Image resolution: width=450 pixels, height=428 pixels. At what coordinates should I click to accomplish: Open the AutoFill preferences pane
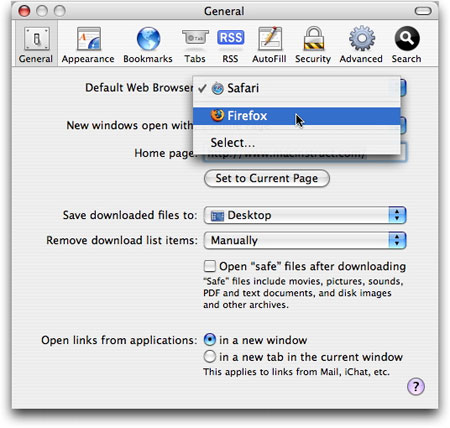tap(269, 45)
